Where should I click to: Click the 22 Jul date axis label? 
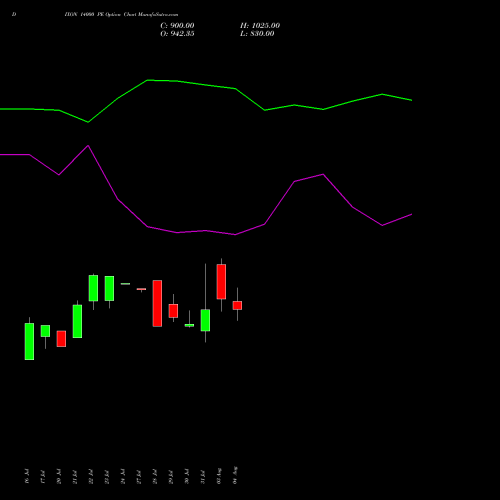pos(91,476)
